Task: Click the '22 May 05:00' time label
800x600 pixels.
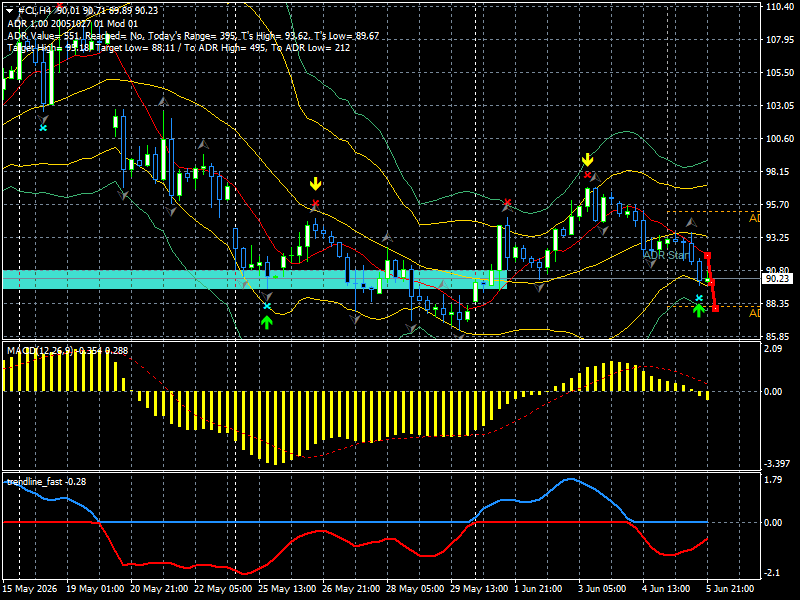Action: point(223,589)
